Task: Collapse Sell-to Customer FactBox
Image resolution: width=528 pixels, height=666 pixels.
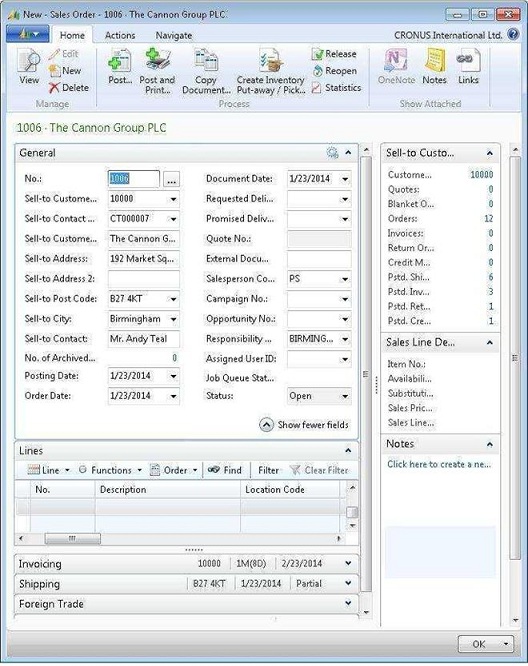Action: click(490, 153)
